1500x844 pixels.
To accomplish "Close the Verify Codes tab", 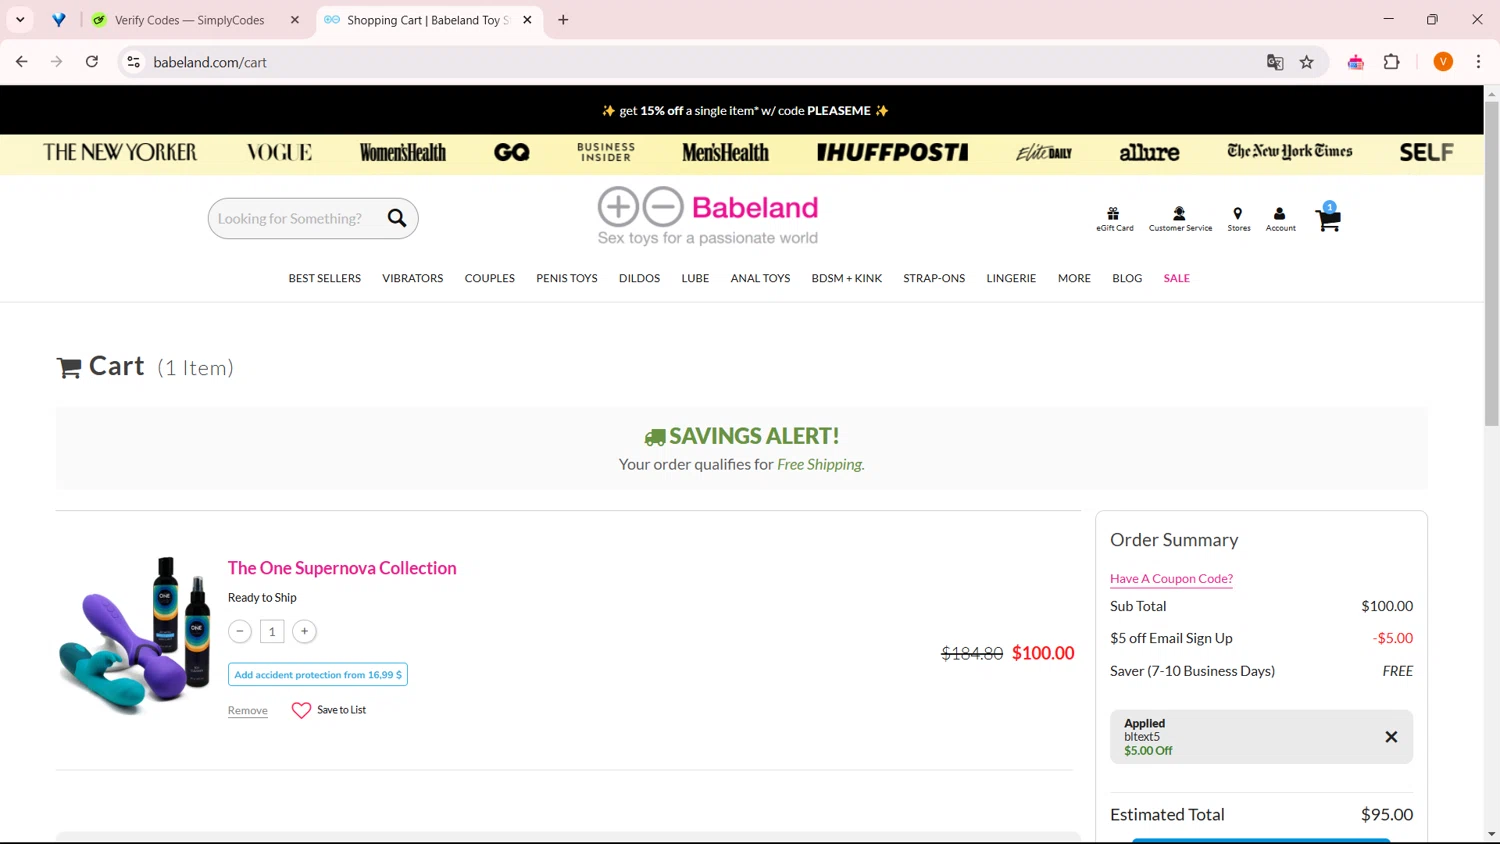I will coord(295,20).
